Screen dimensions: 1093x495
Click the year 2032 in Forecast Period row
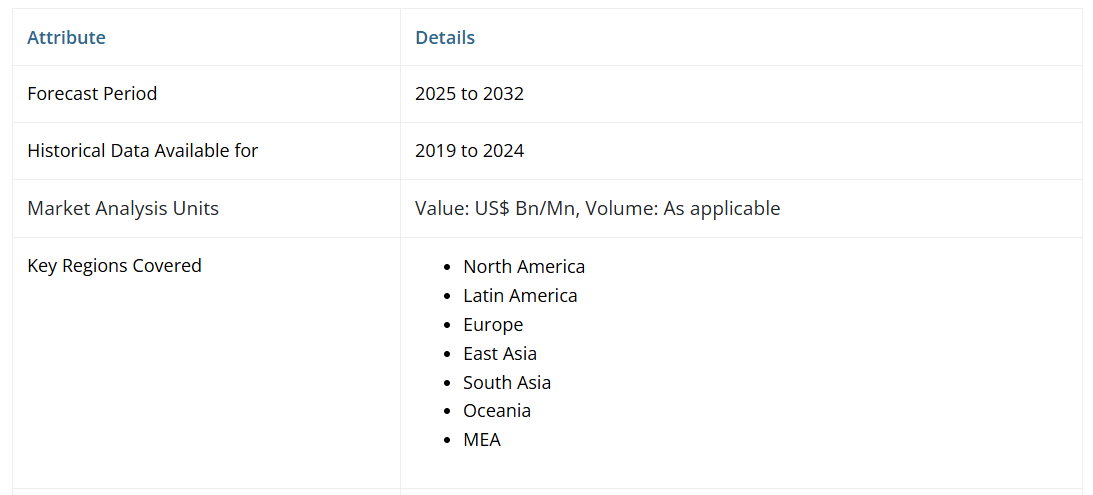tap(503, 94)
